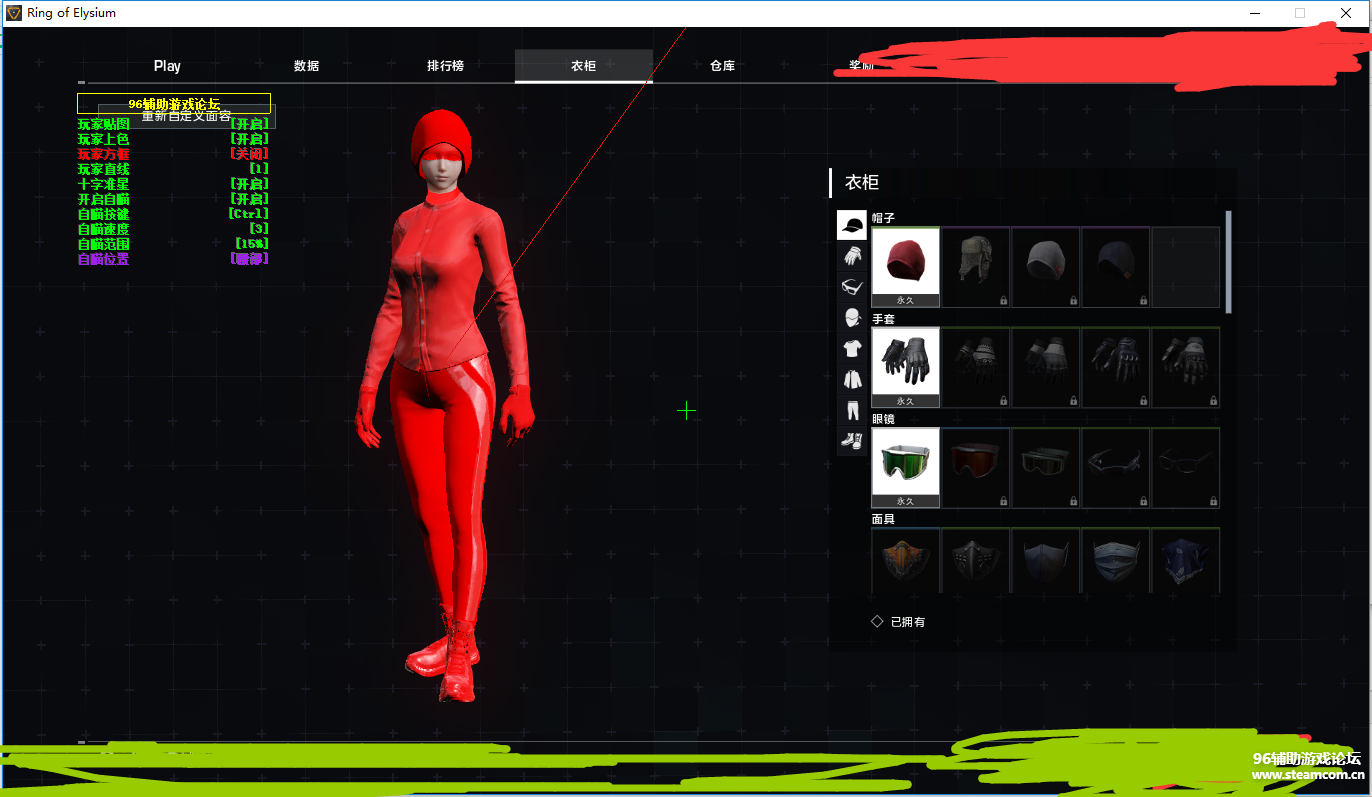The height and width of the screenshot is (797, 1372).
Task: Minimize the Ring of Elysium window
Action: pyautogui.click(x=1255, y=13)
